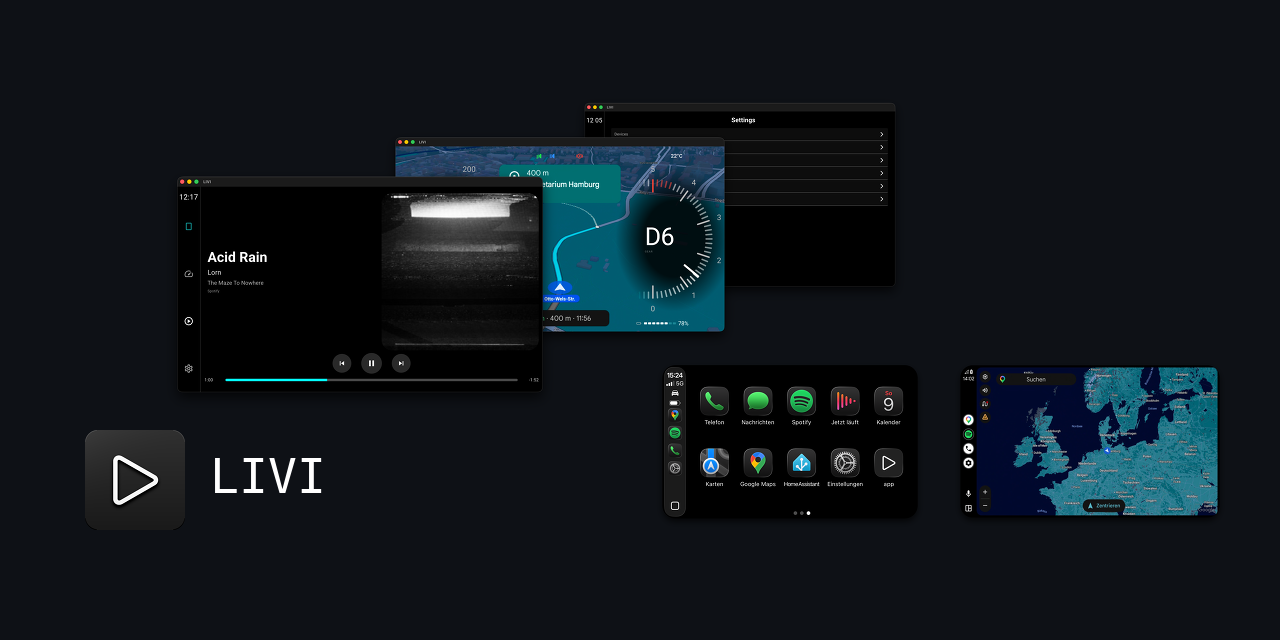Select the teal phone-mirroring icon in music window sidebar
The image size is (1280, 640).
click(188, 226)
